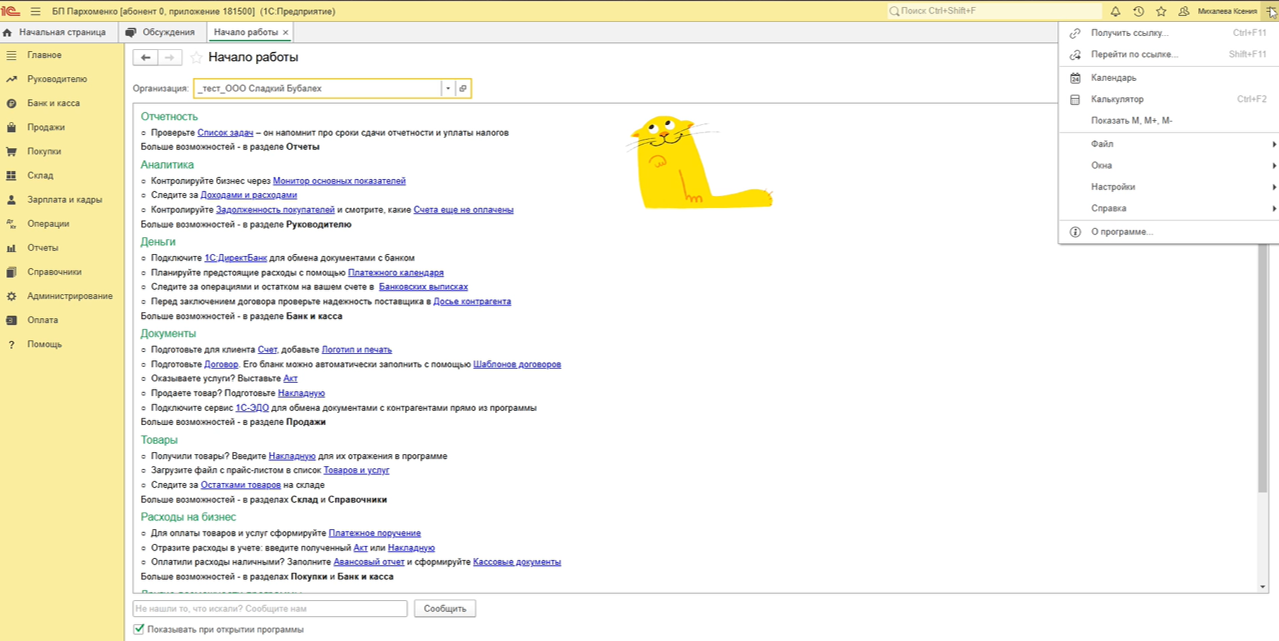Follow the 1С-ЭДО link
Screen dimensions: 1279x641
coord(252,408)
